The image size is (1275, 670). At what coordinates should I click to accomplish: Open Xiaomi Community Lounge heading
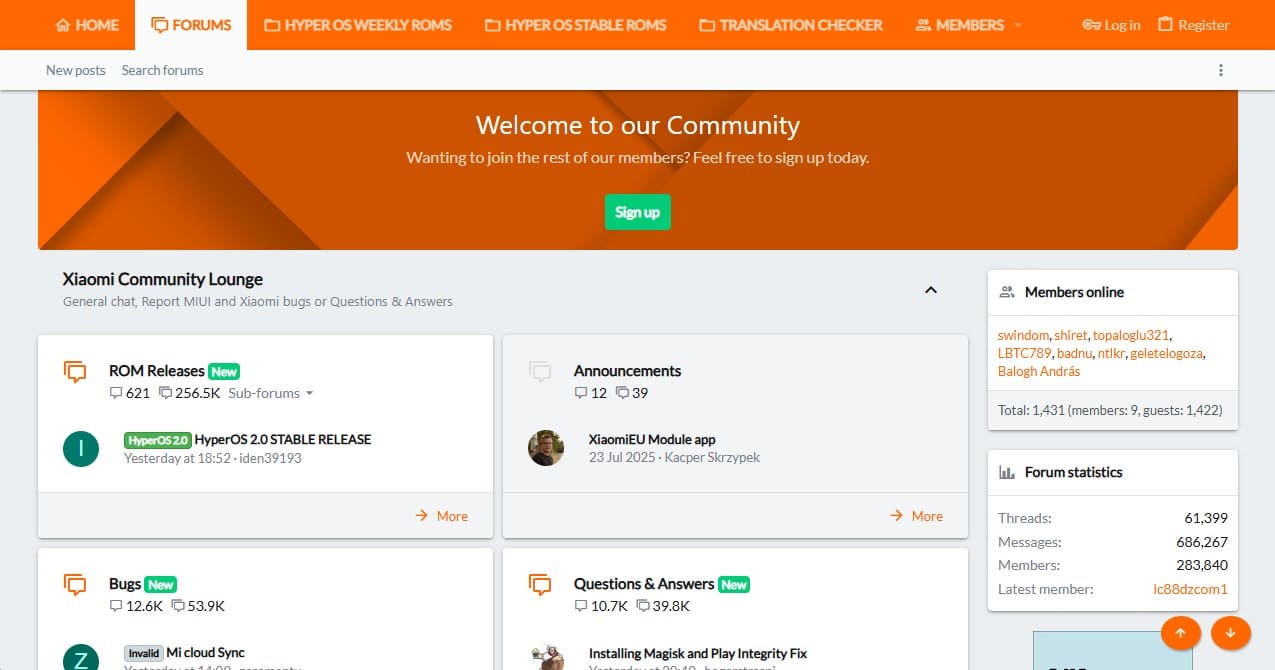click(x=163, y=279)
